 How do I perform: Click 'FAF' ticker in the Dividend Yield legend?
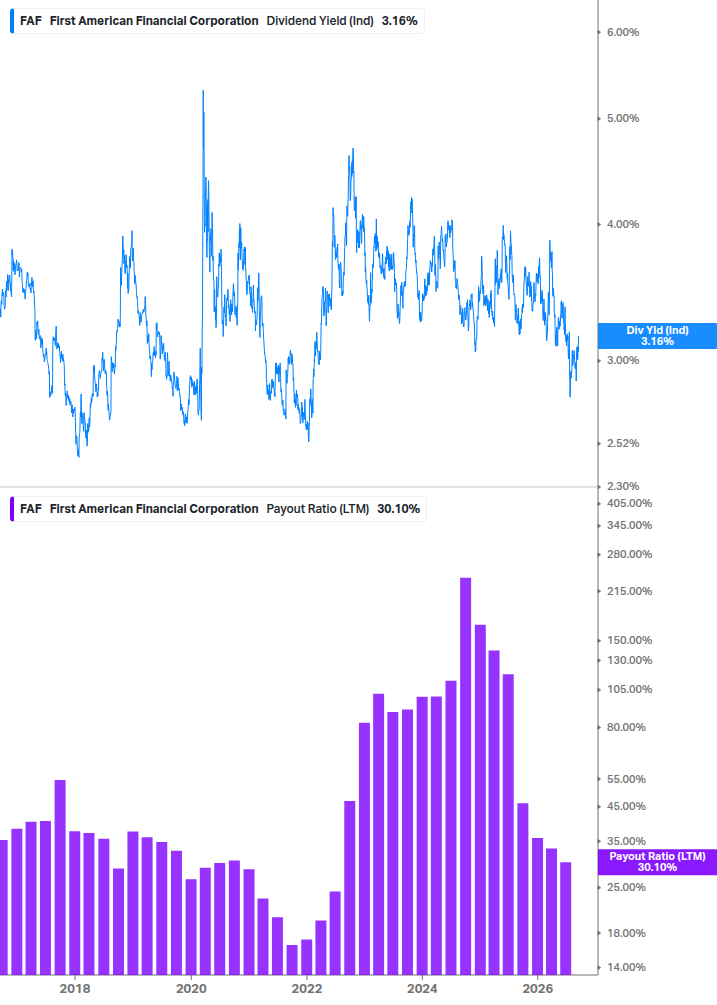[x=31, y=21]
